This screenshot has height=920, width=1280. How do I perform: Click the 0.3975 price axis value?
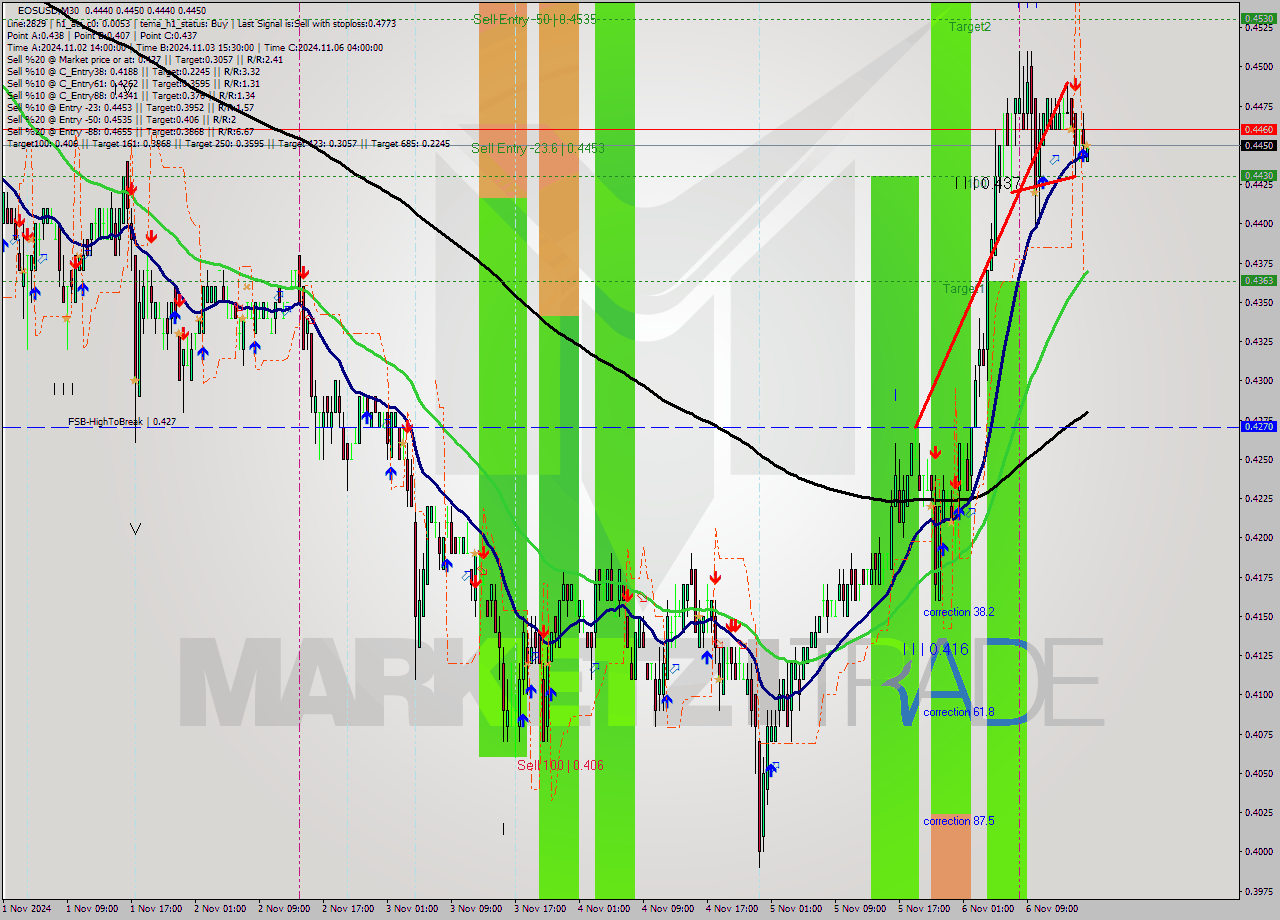[1259, 891]
